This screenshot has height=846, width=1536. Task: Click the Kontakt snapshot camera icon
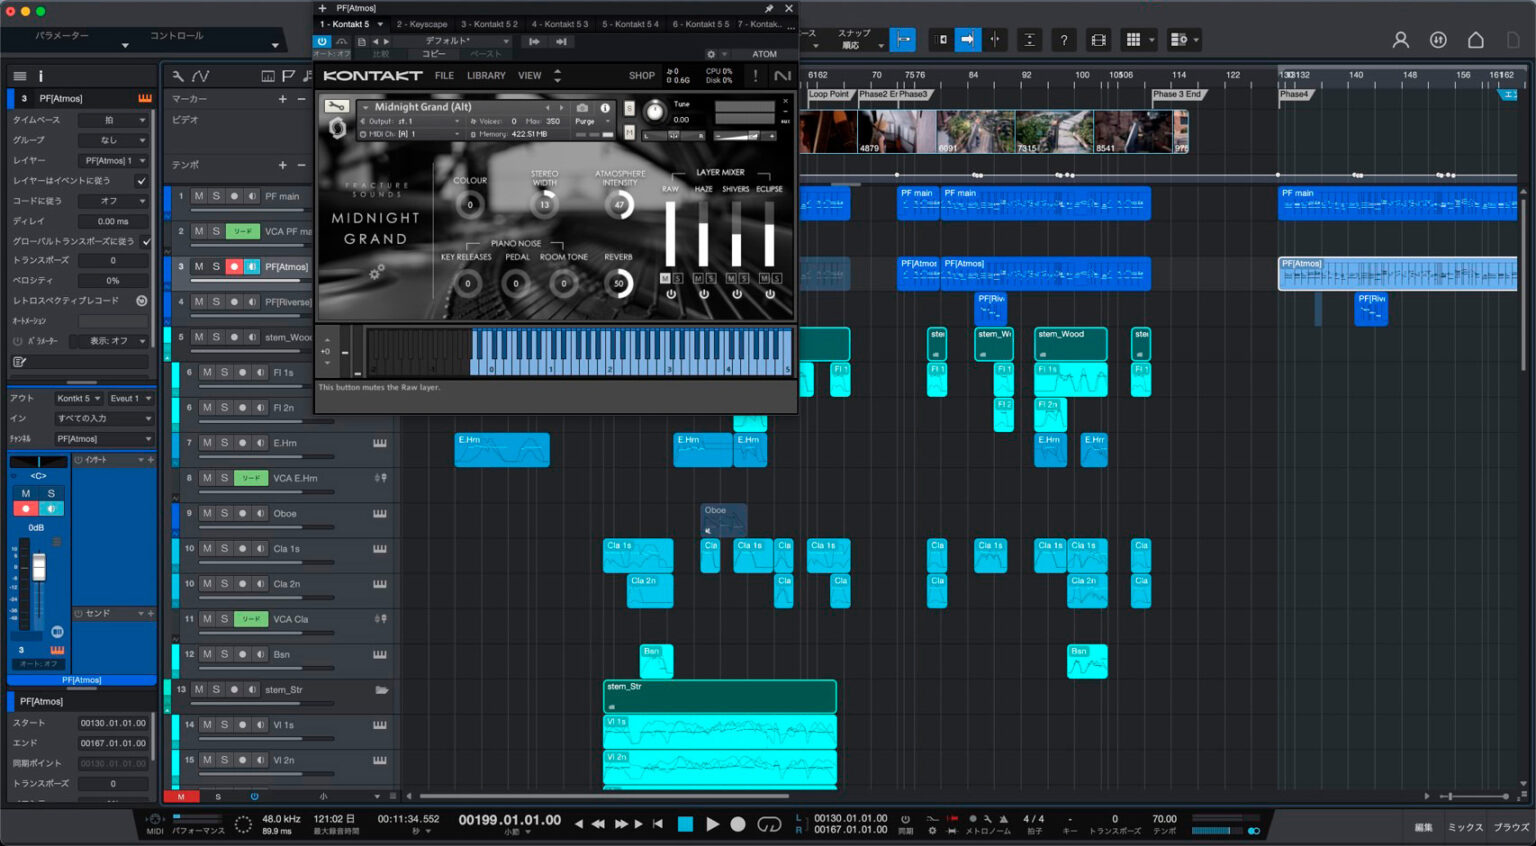click(582, 108)
